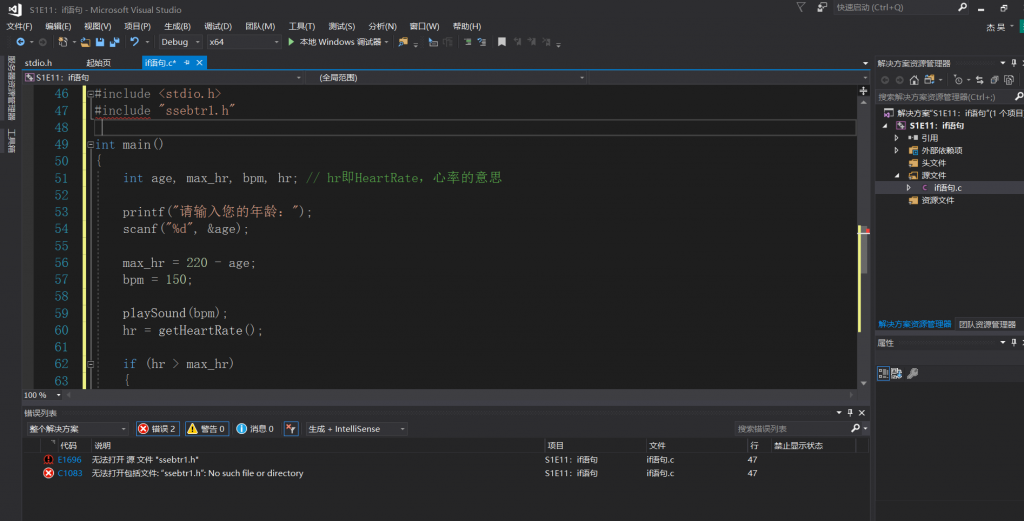Open the 调试(D) menu
The image size is (1024, 521).
pyautogui.click(x=217, y=26)
